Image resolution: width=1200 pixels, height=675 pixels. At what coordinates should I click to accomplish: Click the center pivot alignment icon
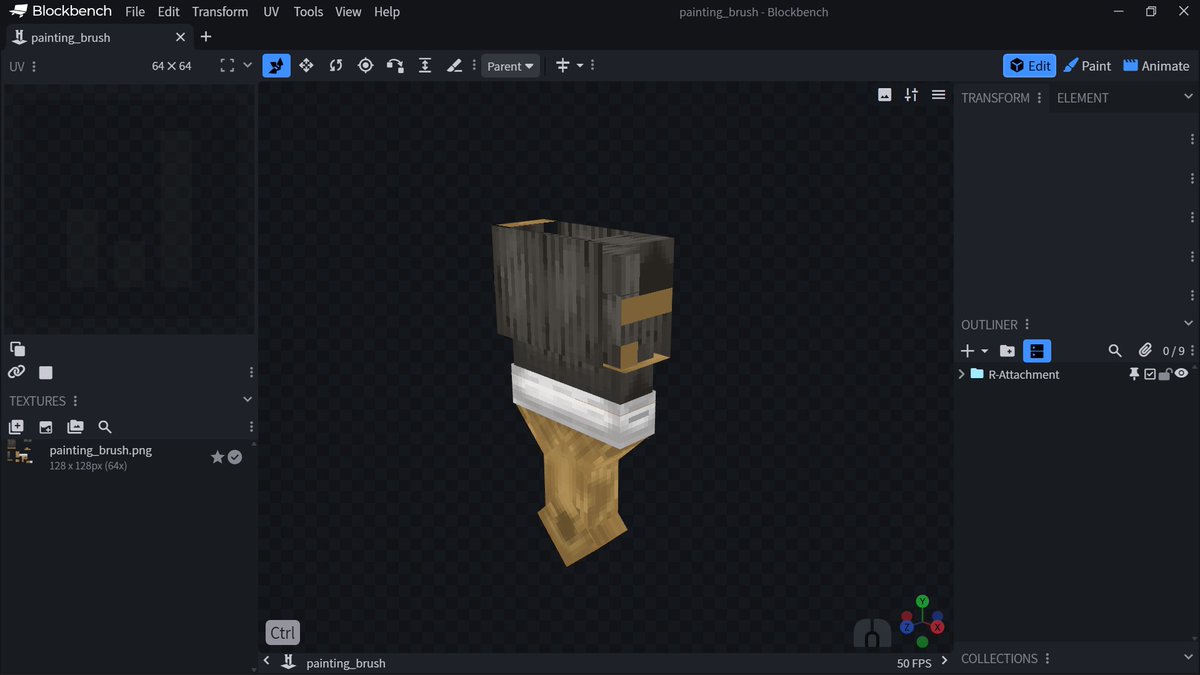tap(562, 65)
